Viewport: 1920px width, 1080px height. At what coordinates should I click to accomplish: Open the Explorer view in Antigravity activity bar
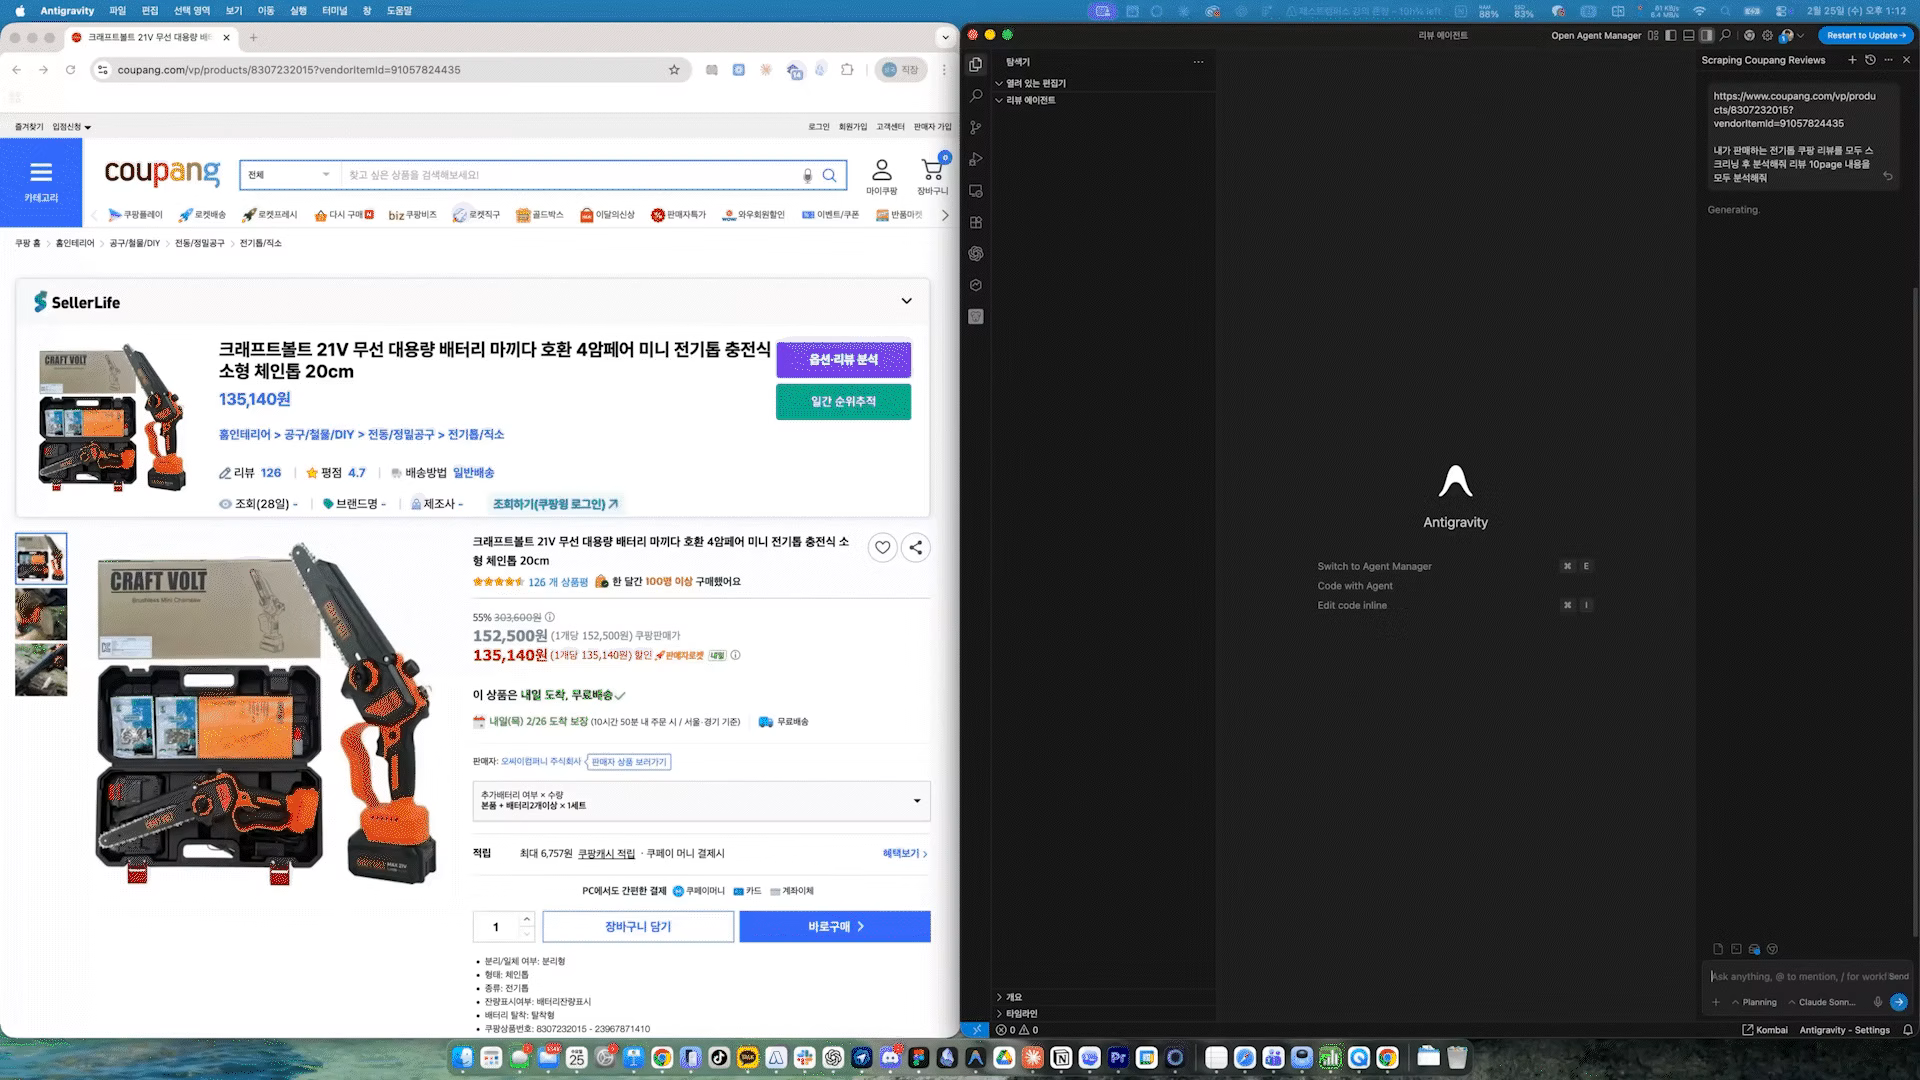pos(976,64)
